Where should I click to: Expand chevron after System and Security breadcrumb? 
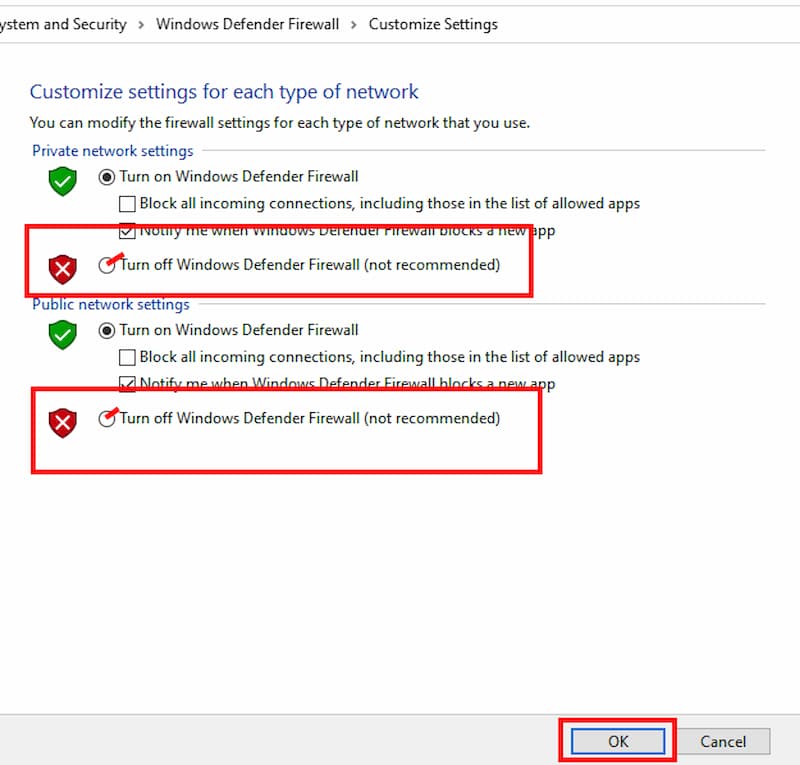tap(141, 24)
